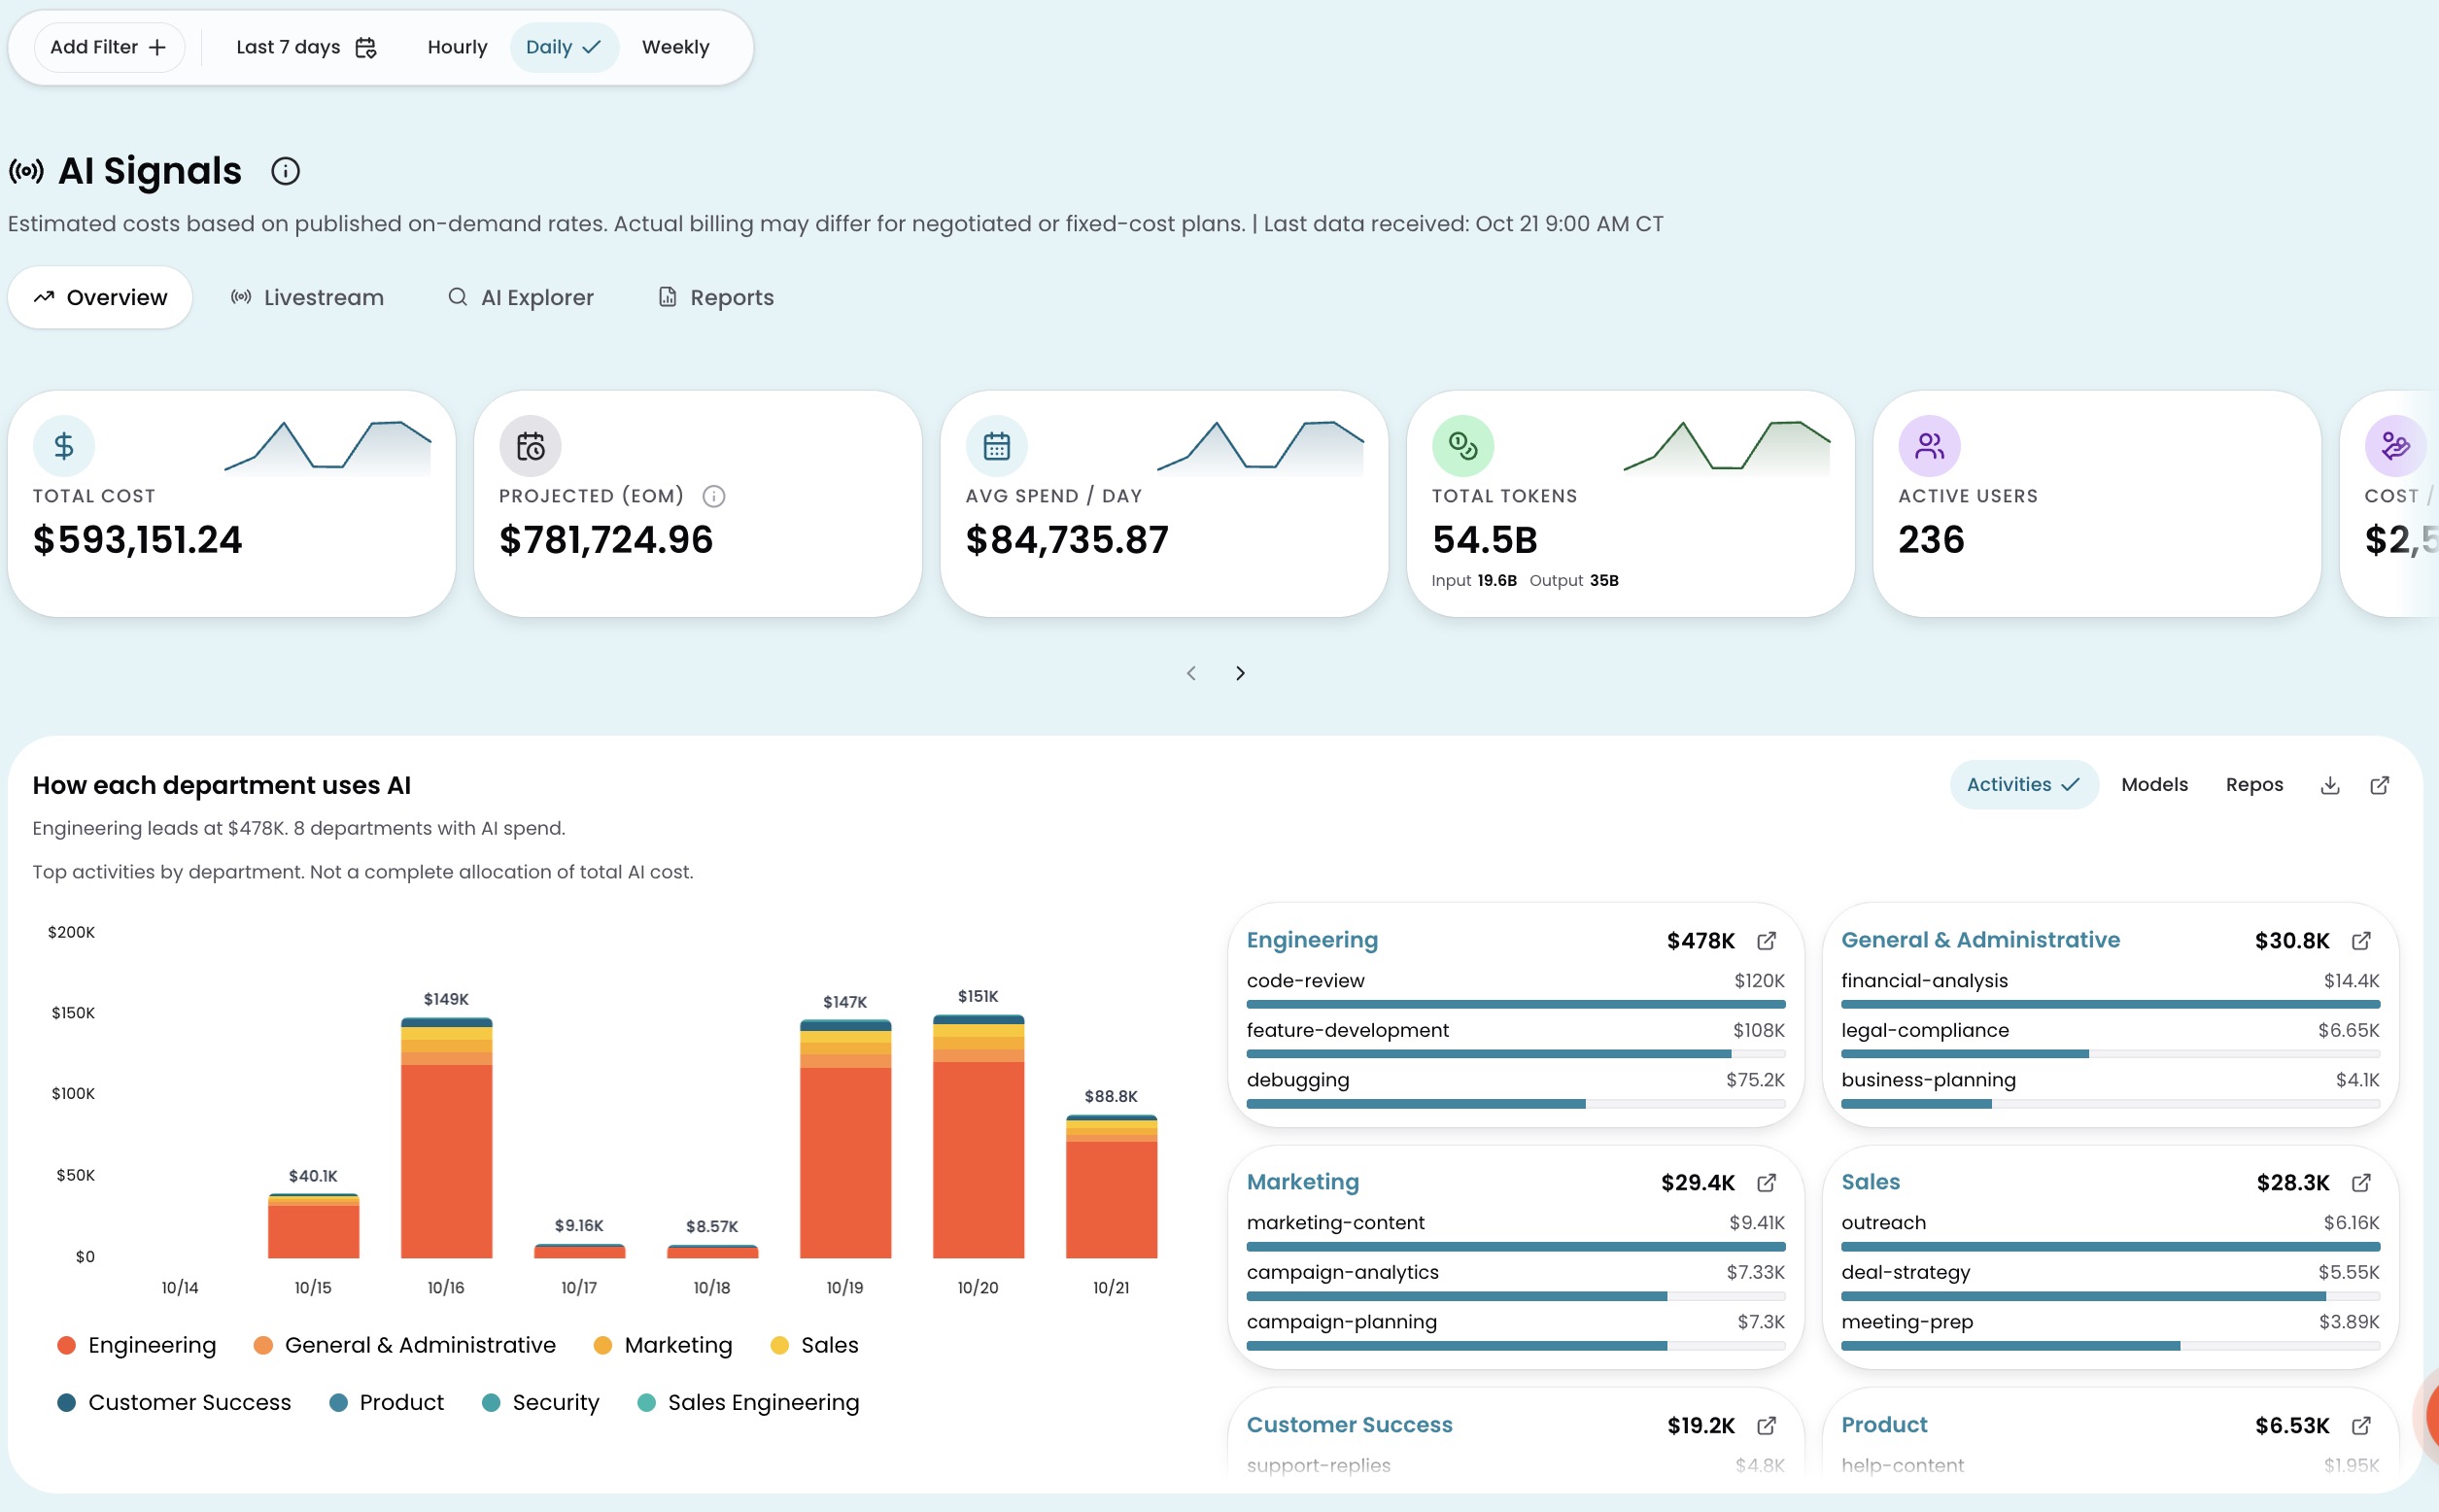Image resolution: width=2439 pixels, height=1512 pixels.
Task: Switch chart view to Repos
Action: (x=2254, y=785)
